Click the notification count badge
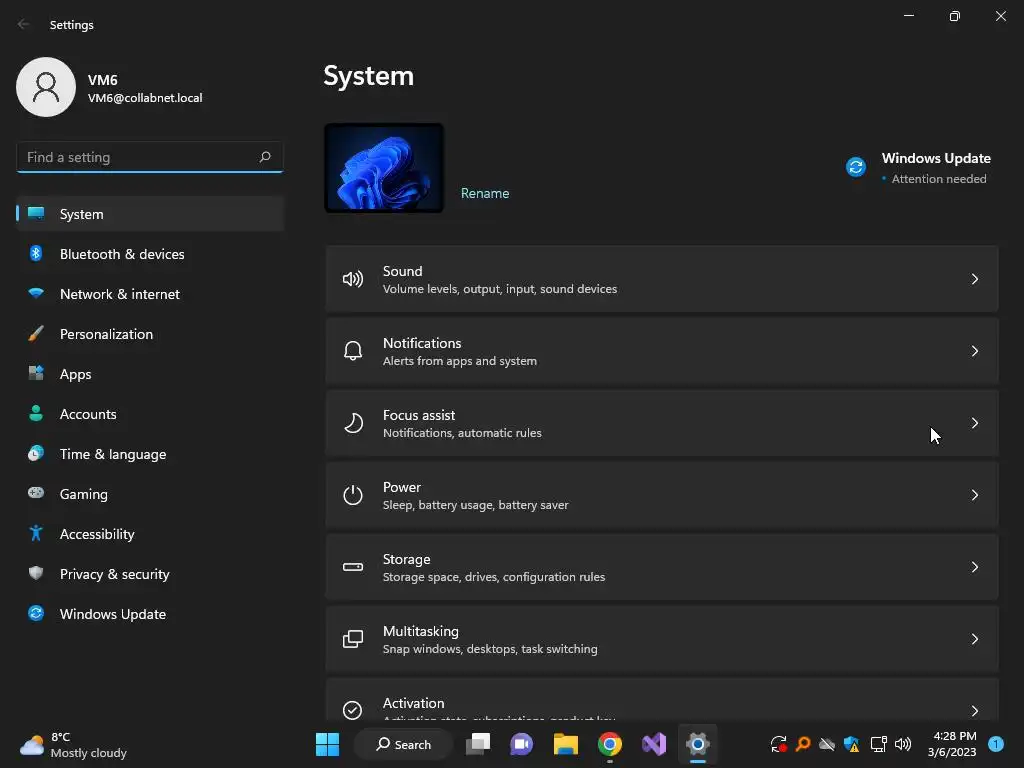 pos(996,744)
